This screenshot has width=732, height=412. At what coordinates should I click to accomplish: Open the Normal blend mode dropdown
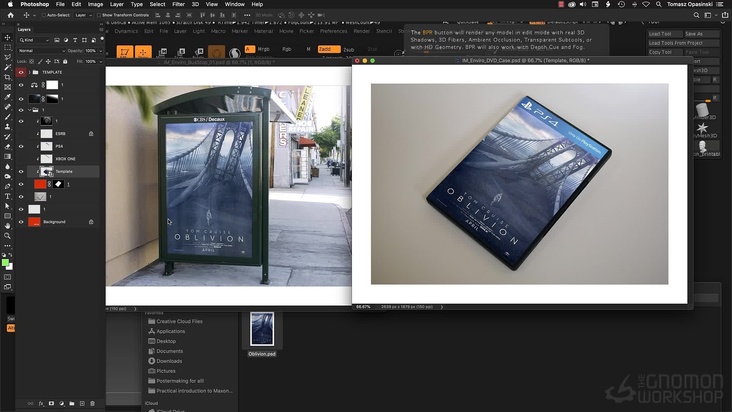[41, 50]
